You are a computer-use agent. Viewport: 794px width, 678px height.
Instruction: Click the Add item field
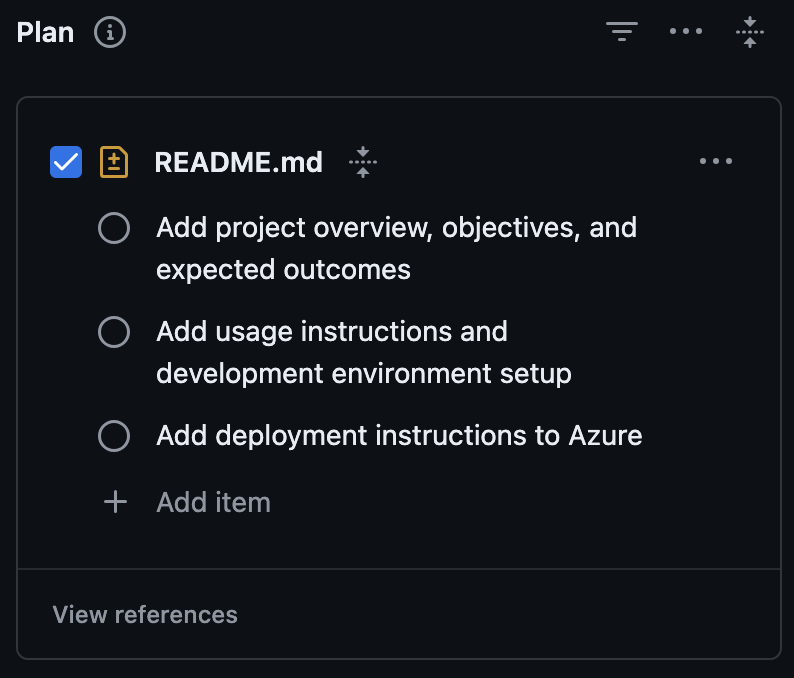(x=213, y=502)
